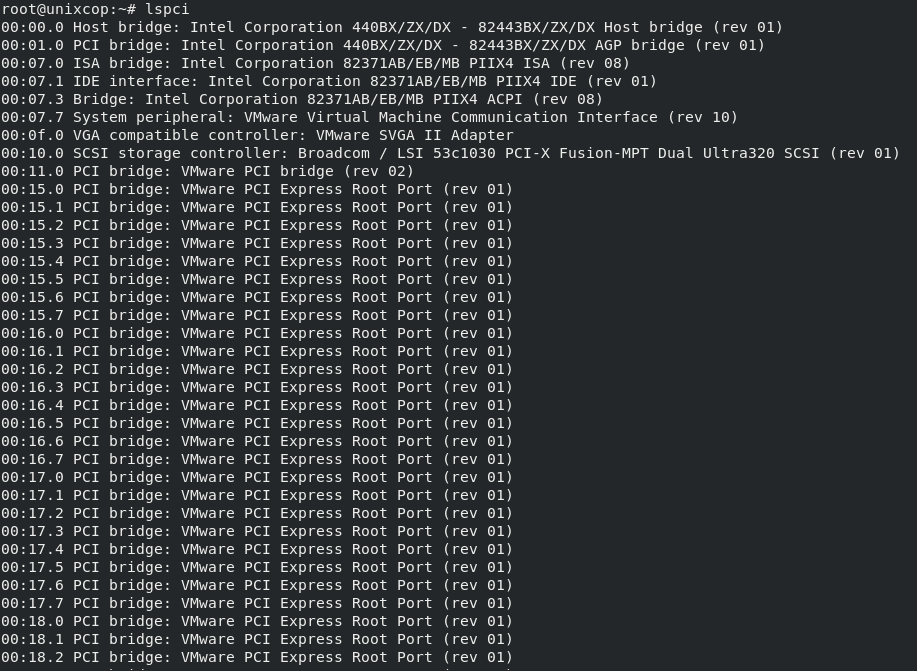Click the 00:16.5 PCI Express Root Port line
Viewport: 917px width, 671px height.
tap(257, 424)
